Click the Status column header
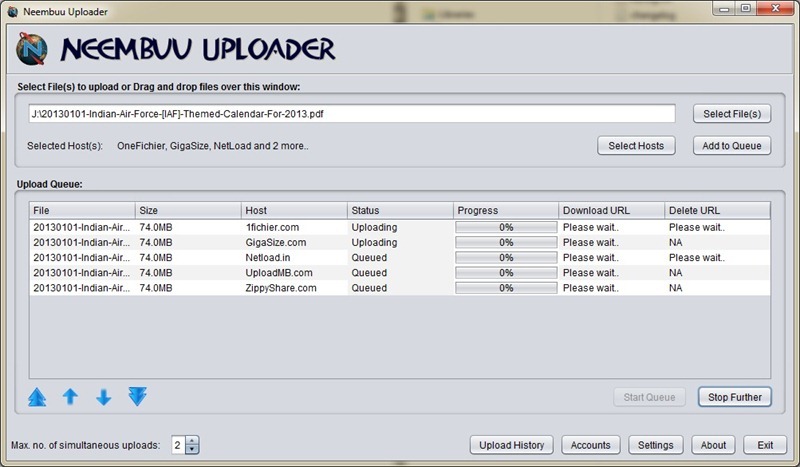The image size is (800, 467). [x=401, y=210]
